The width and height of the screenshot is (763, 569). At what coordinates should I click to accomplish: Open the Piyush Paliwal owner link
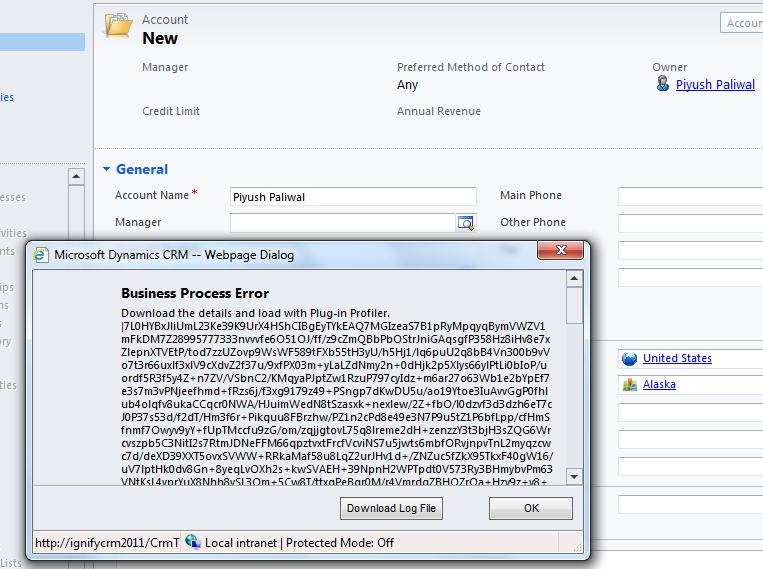[715, 84]
